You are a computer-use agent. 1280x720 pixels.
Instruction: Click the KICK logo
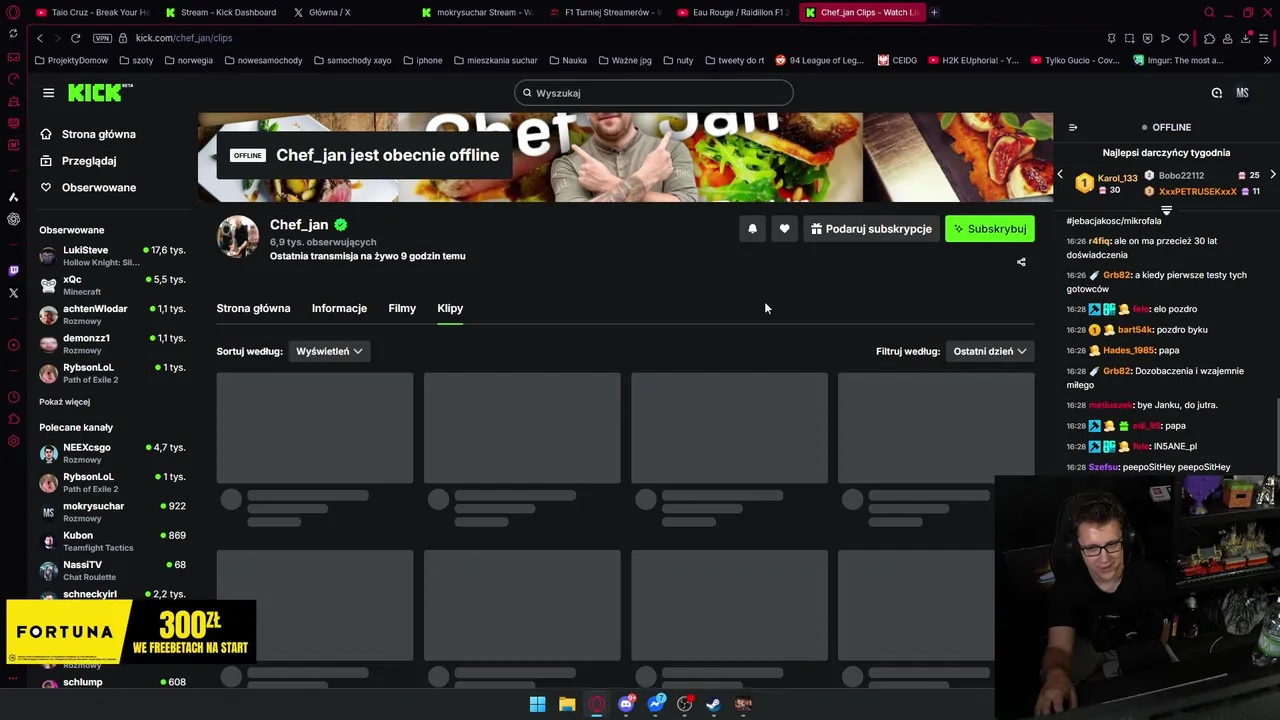(x=99, y=93)
